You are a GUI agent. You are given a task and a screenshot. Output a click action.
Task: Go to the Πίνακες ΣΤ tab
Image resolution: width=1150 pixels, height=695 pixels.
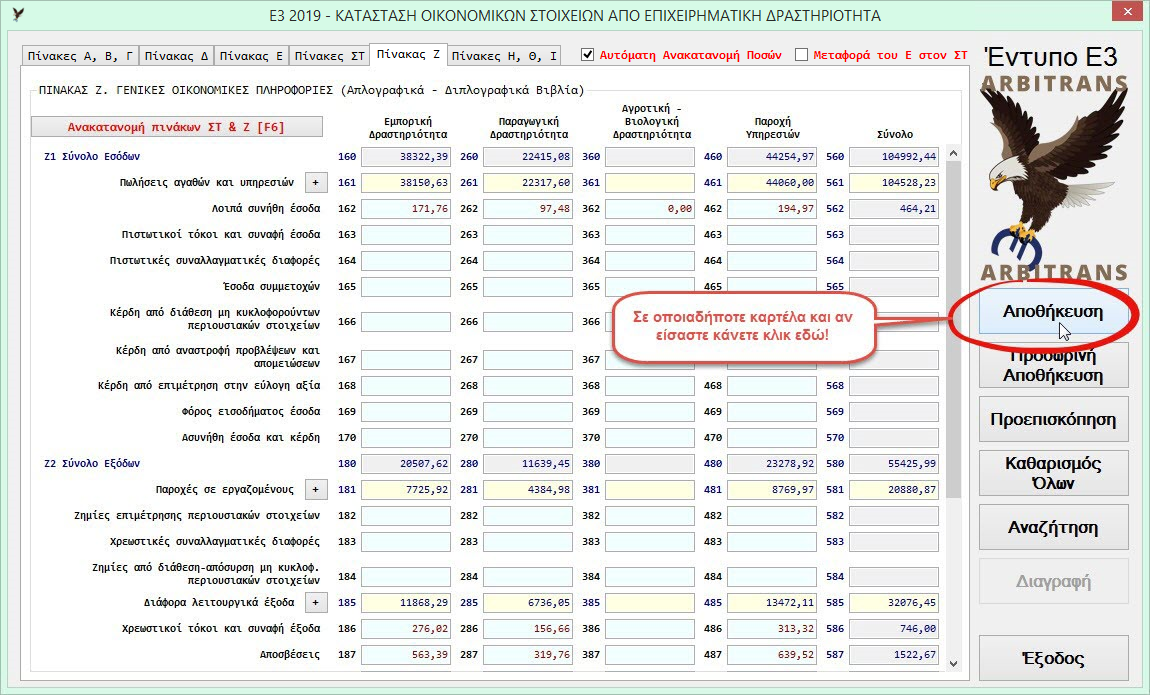pyautogui.click(x=329, y=56)
